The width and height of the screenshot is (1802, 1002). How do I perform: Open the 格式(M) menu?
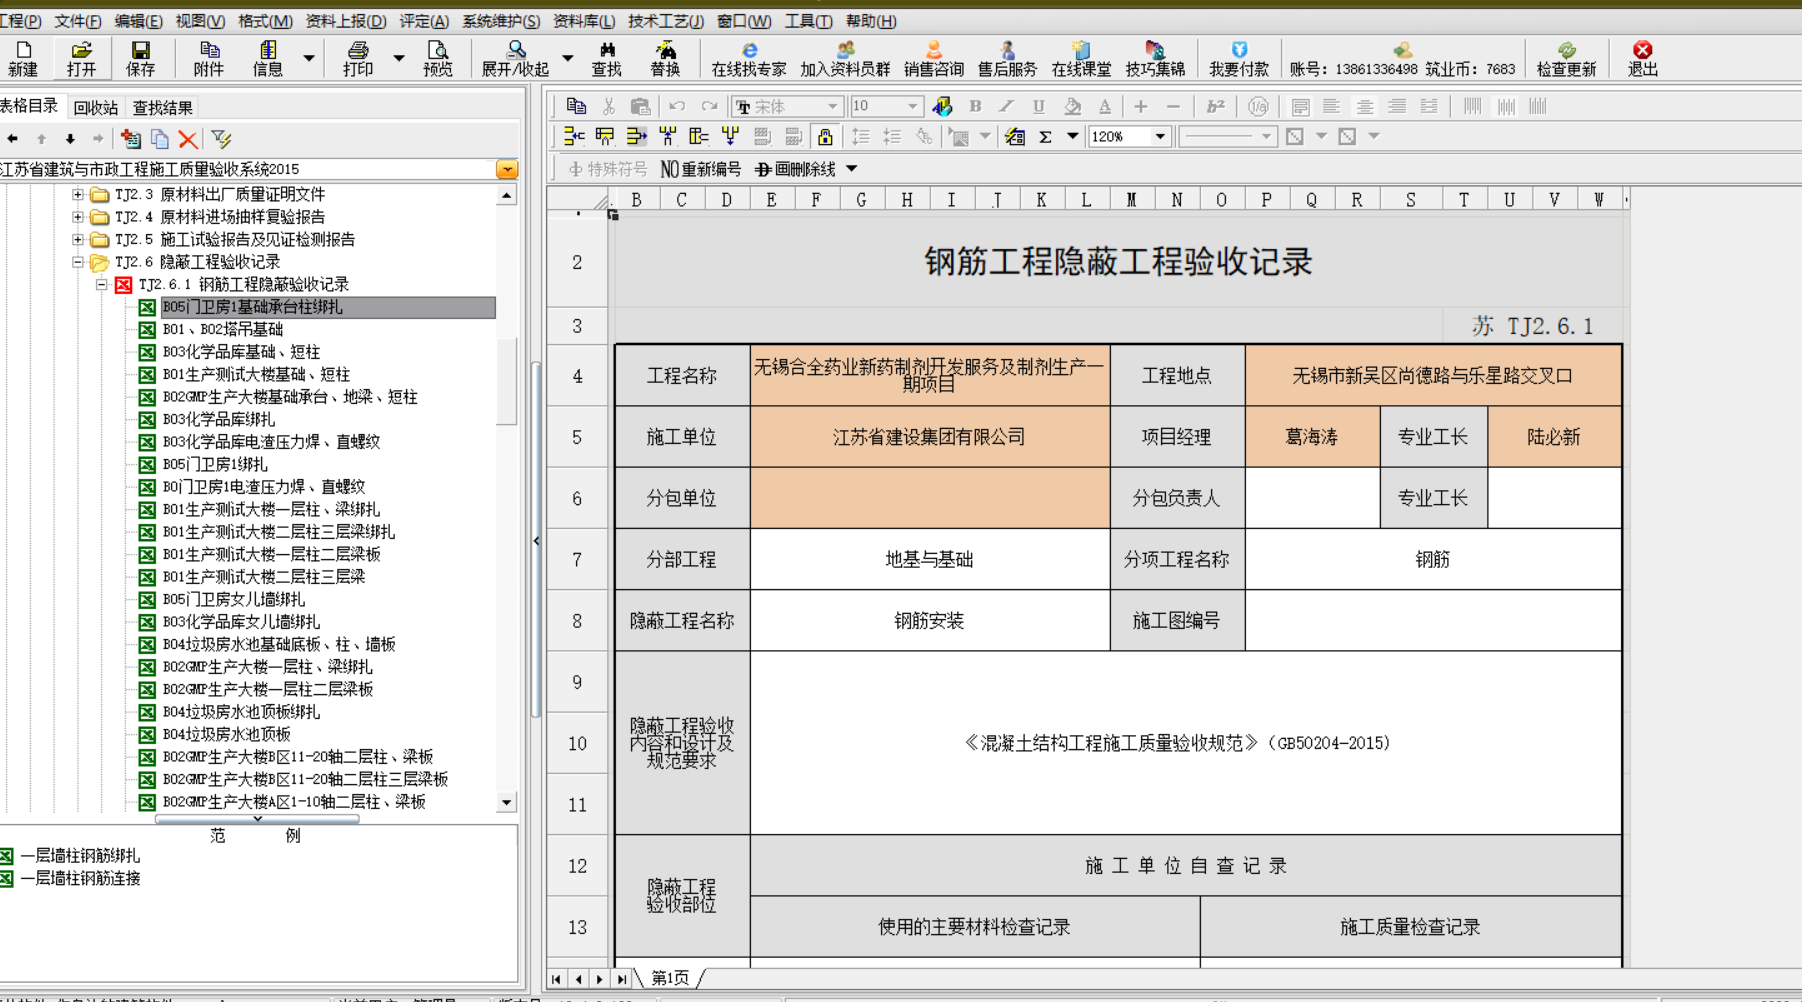[265, 21]
